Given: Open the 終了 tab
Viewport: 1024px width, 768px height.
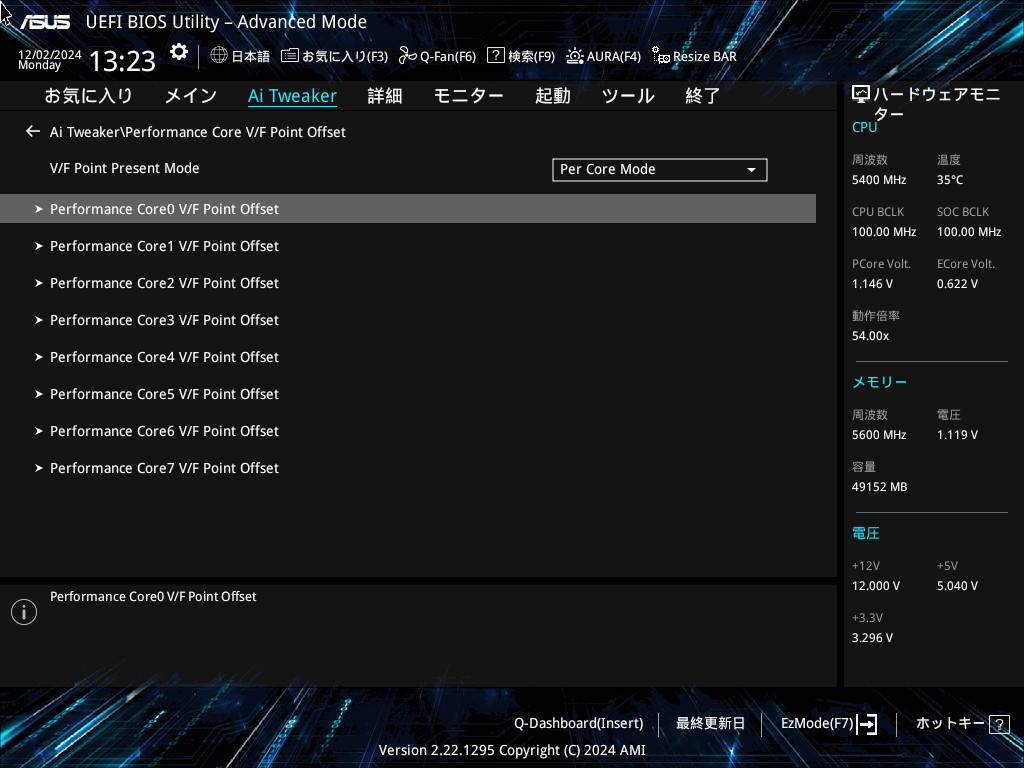Looking at the screenshot, I should coord(702,95).
